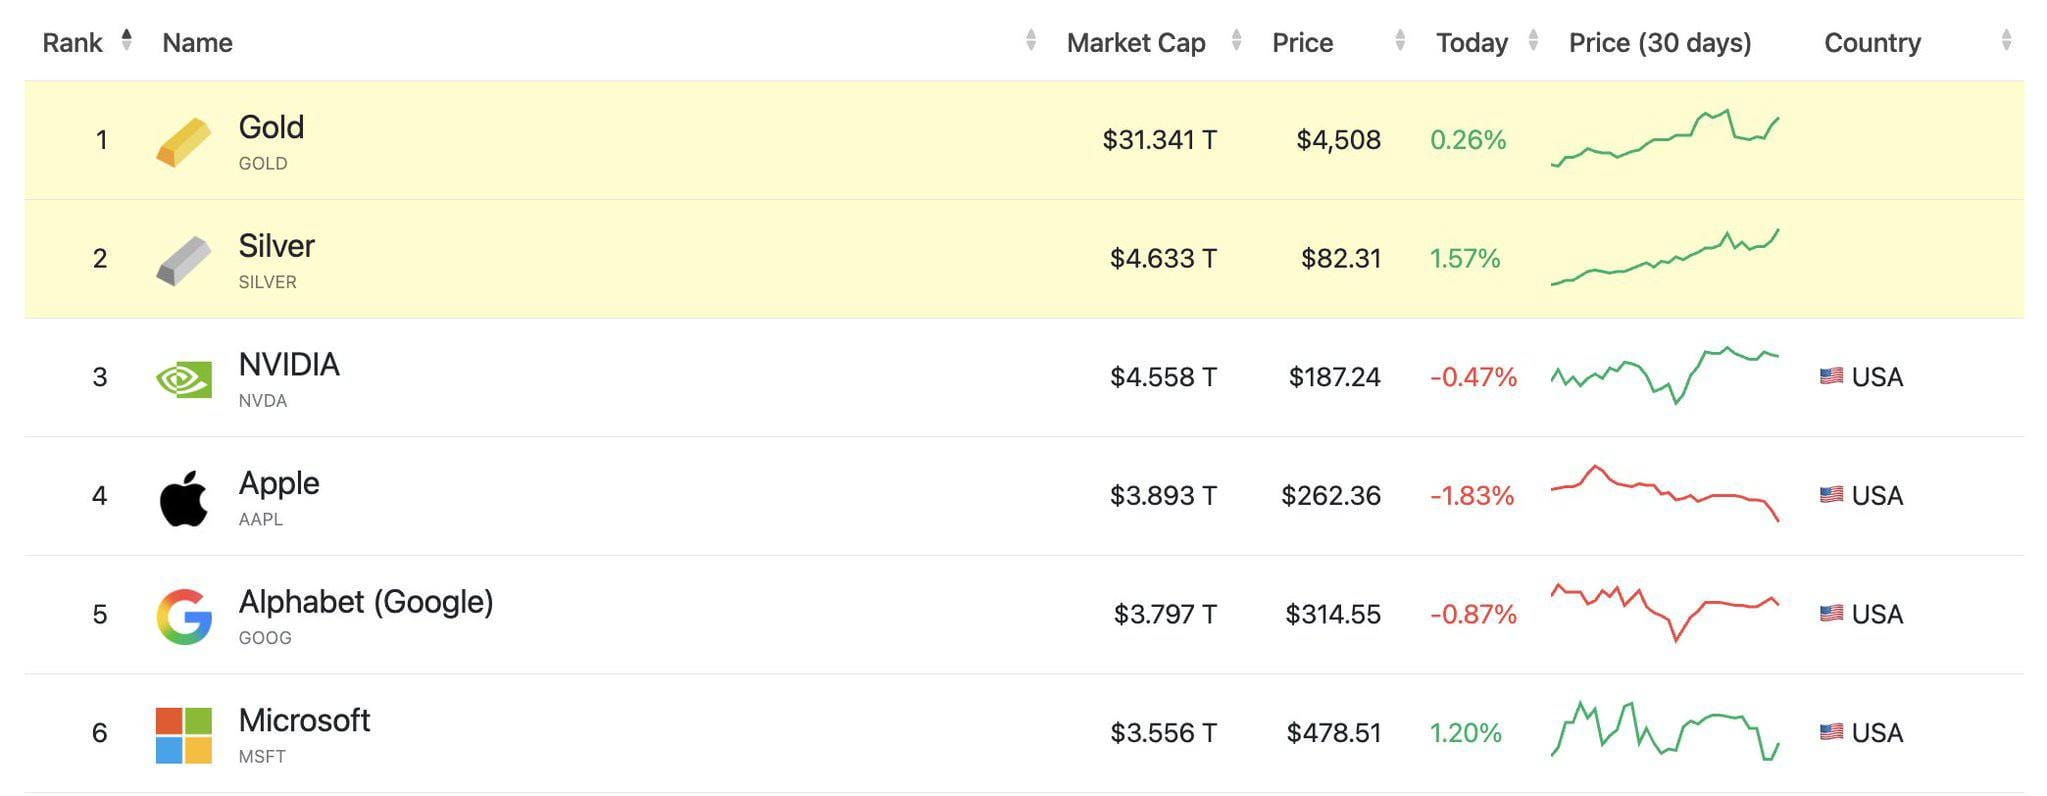The image size is (2047, 796).
Task: Sort table by Rank arrows
Action: (x=127, y=40)
